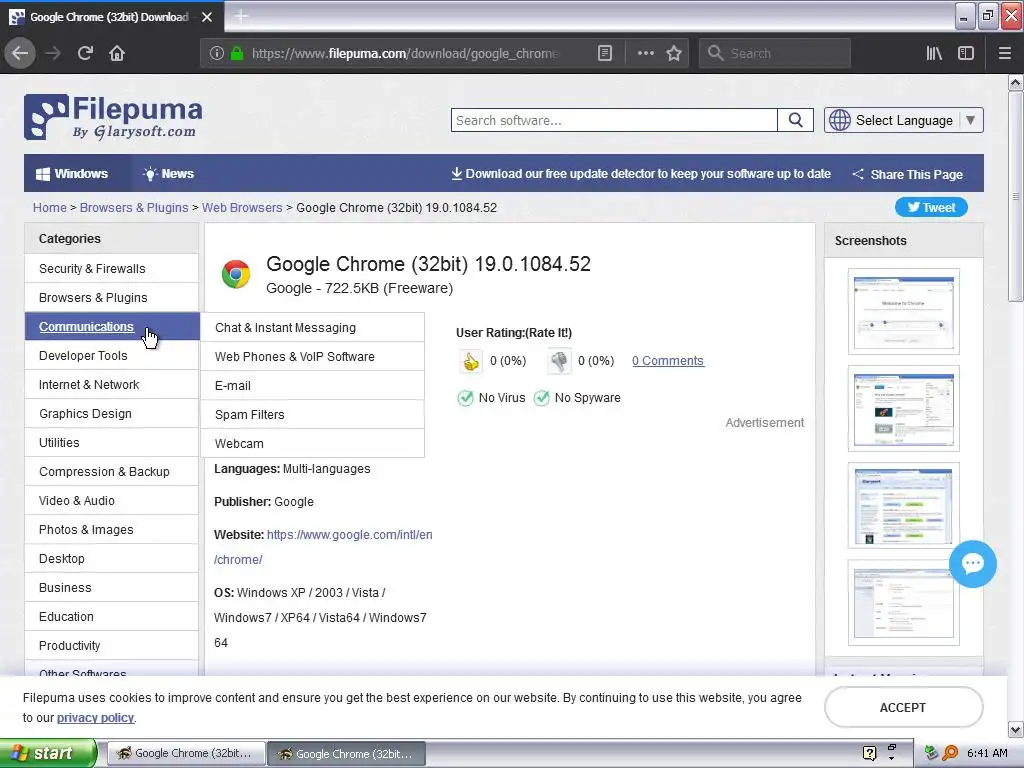Open Select Language dropdown
Viewport: 1024px width, 768px height.
904,120
